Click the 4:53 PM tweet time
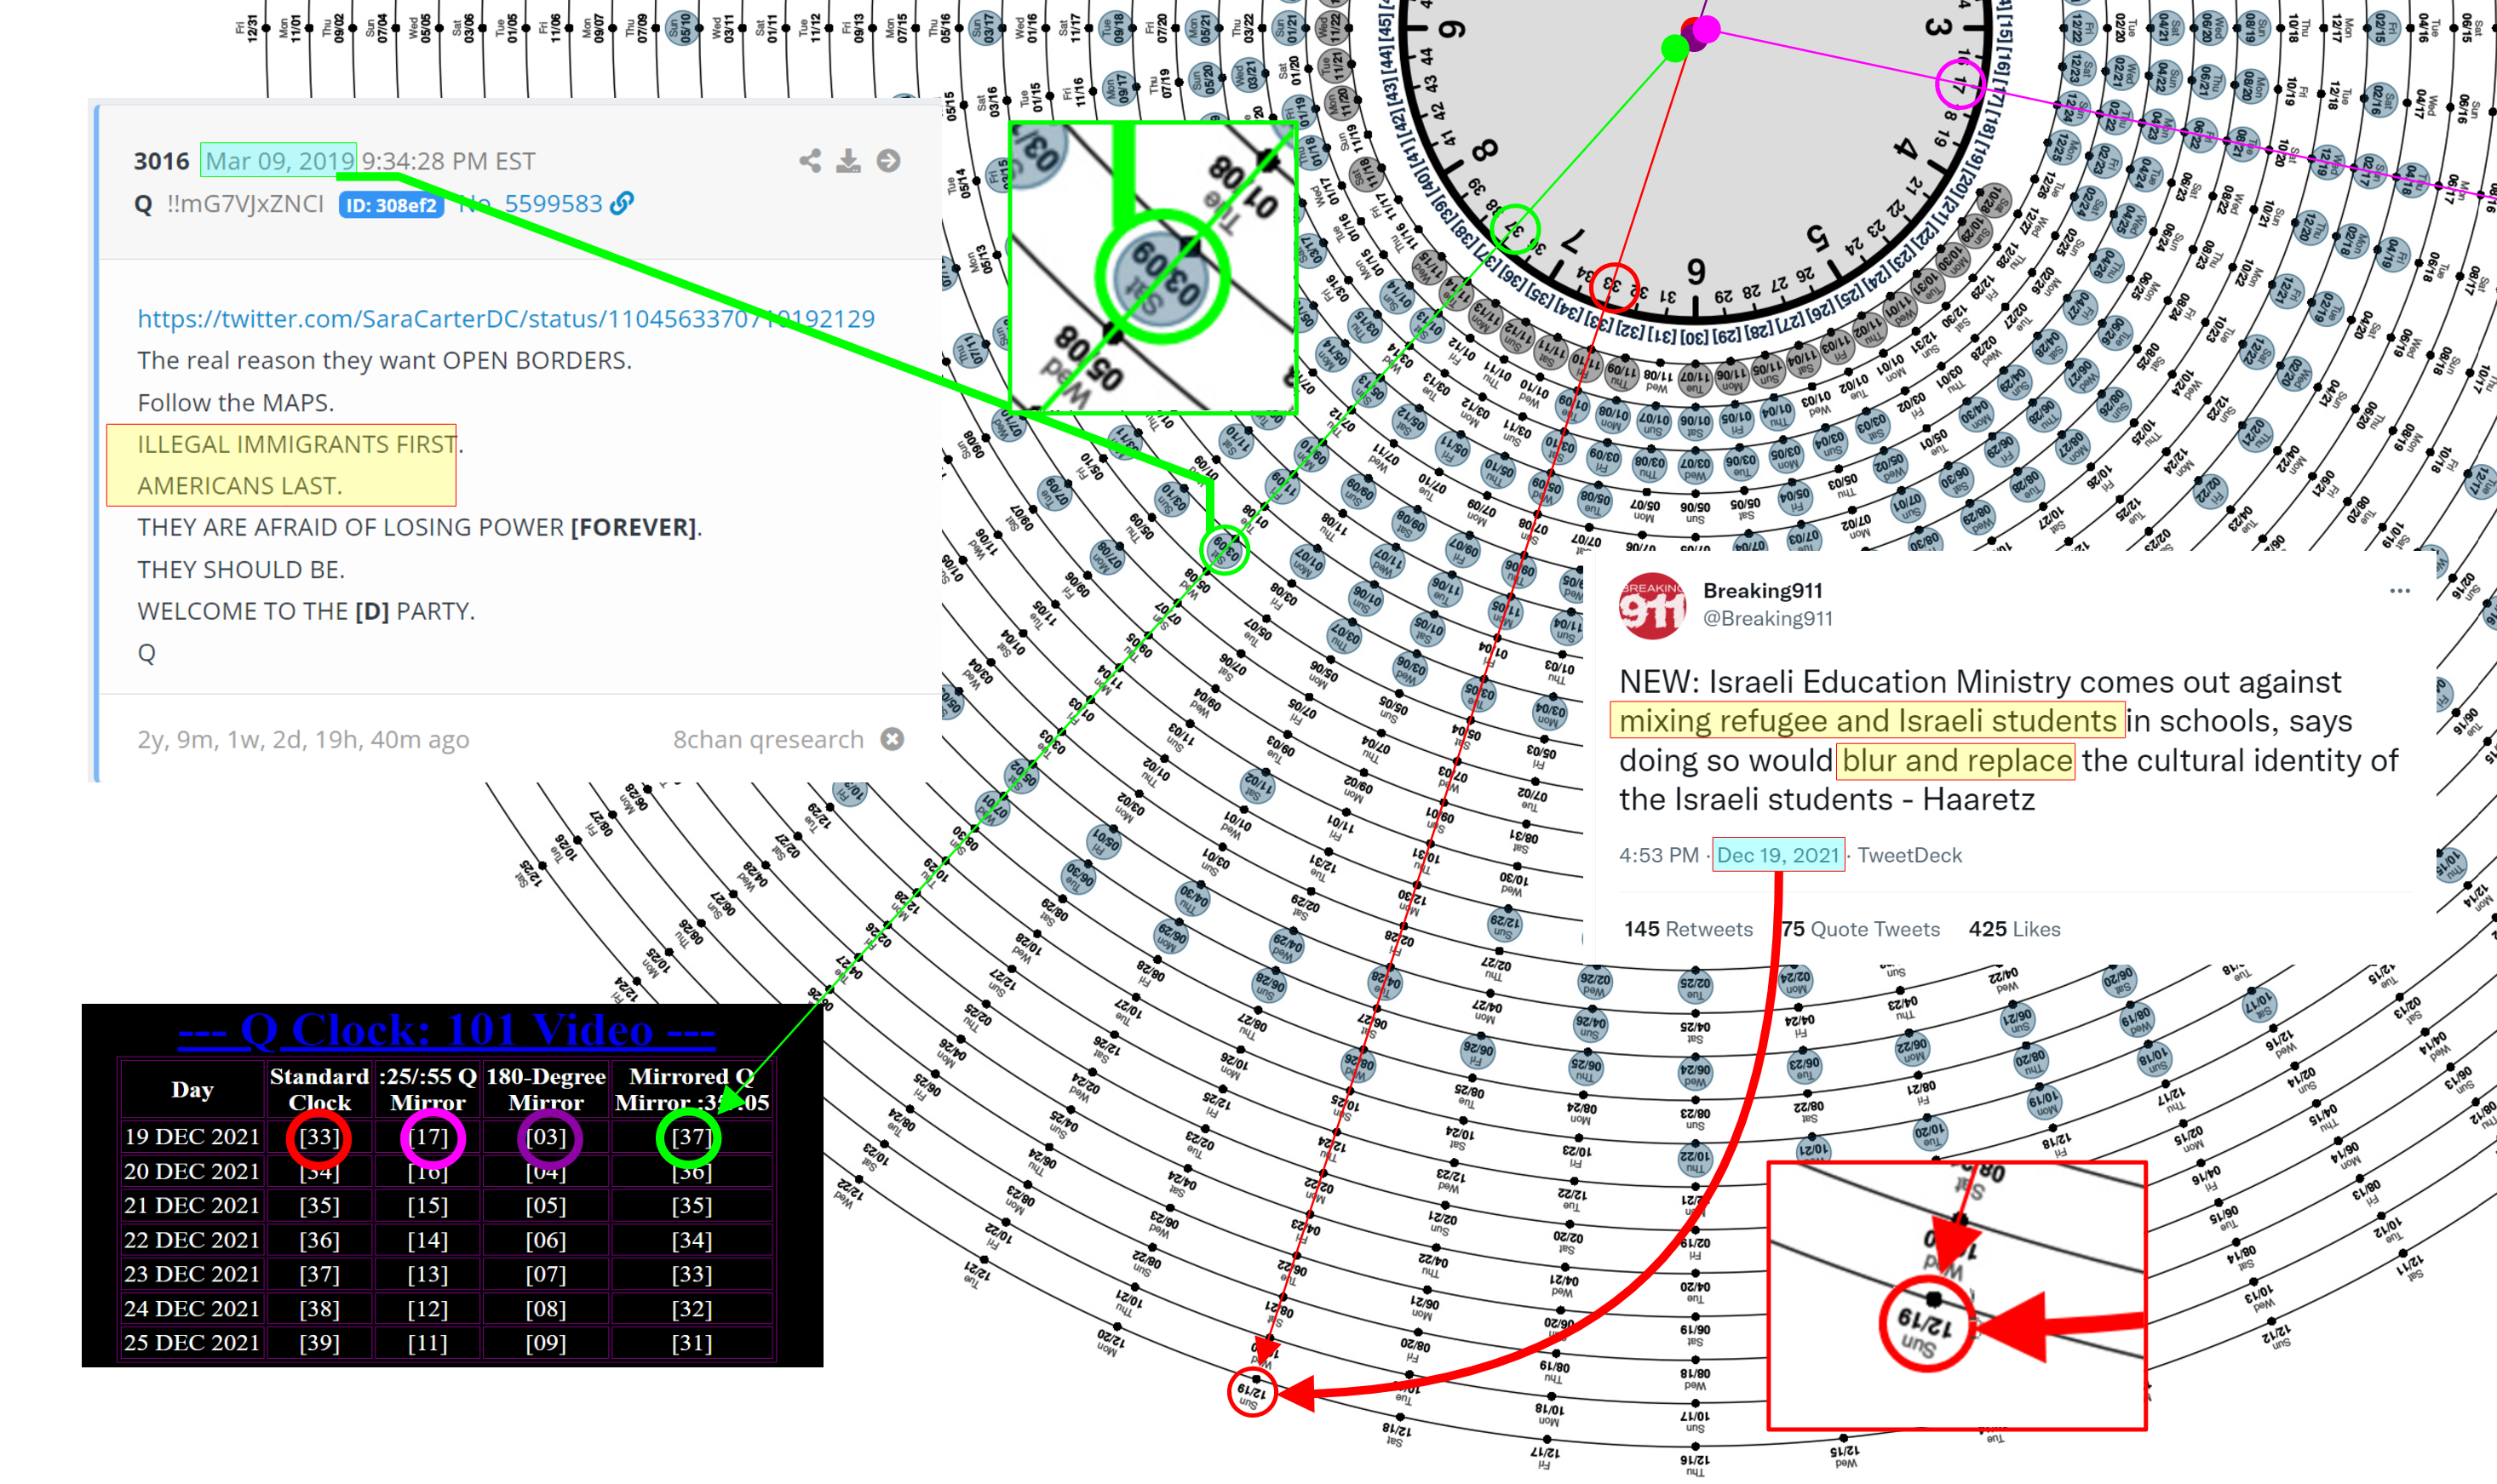 pos(1659,855)
